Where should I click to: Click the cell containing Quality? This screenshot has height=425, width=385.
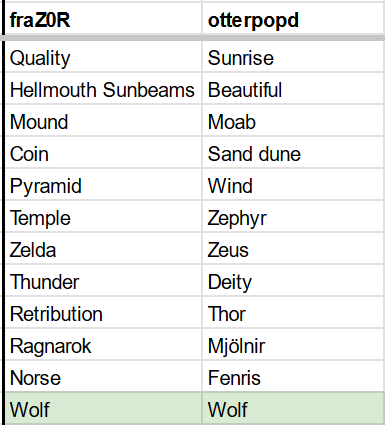[x=104, y=57]
